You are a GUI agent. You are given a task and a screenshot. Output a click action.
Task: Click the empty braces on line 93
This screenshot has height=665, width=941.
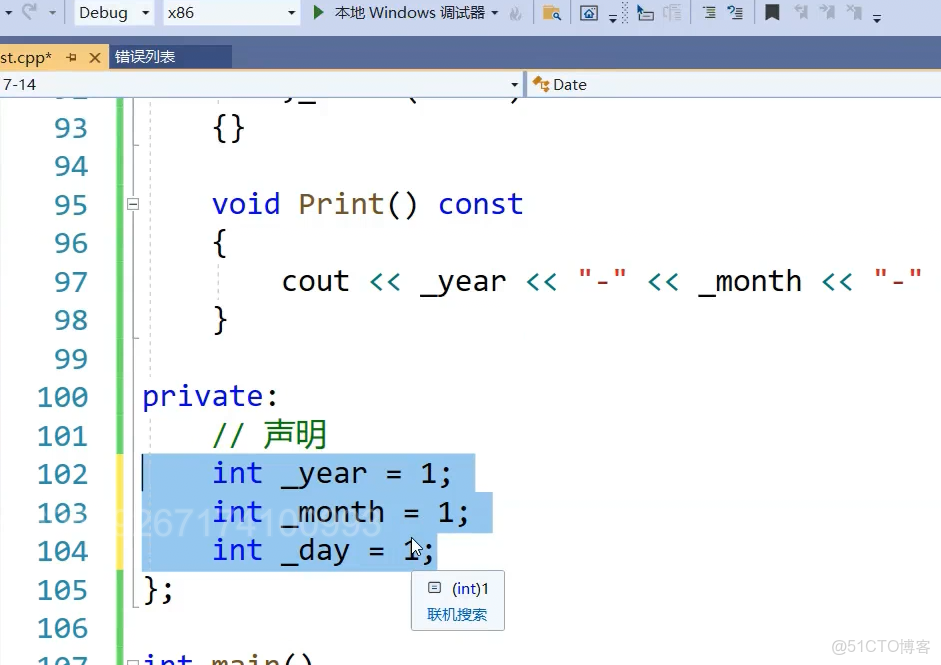229,128
